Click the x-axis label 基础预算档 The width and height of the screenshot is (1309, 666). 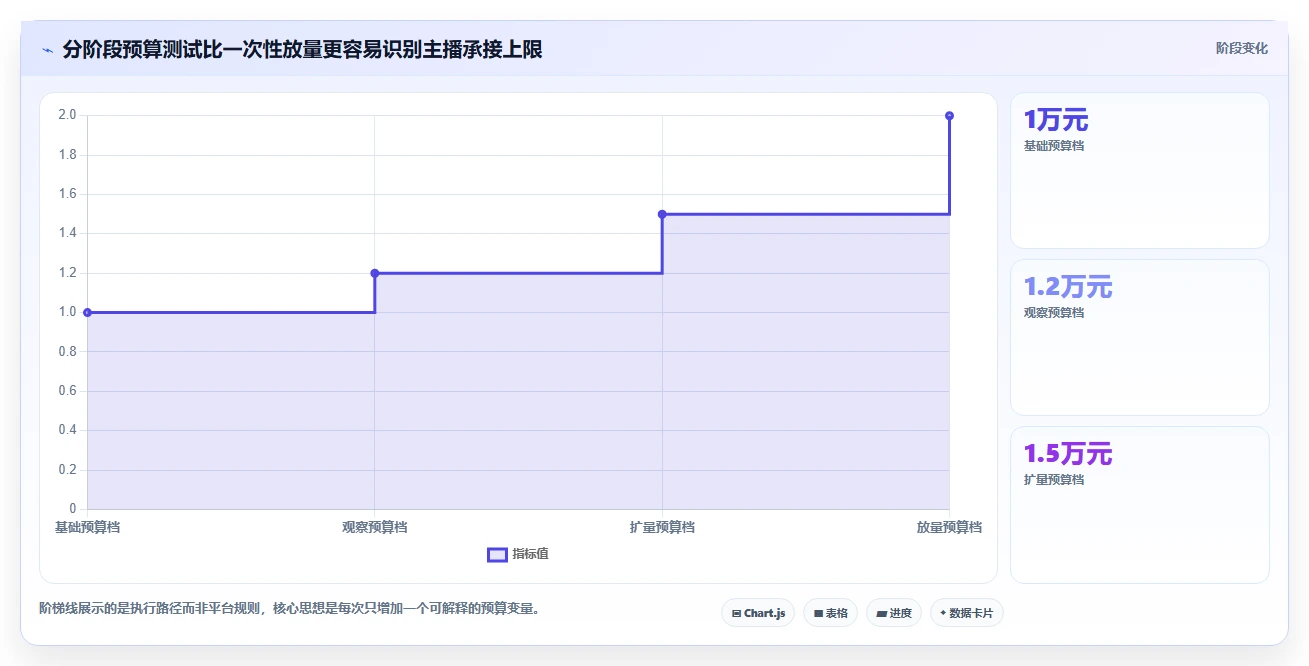point(87,527)
